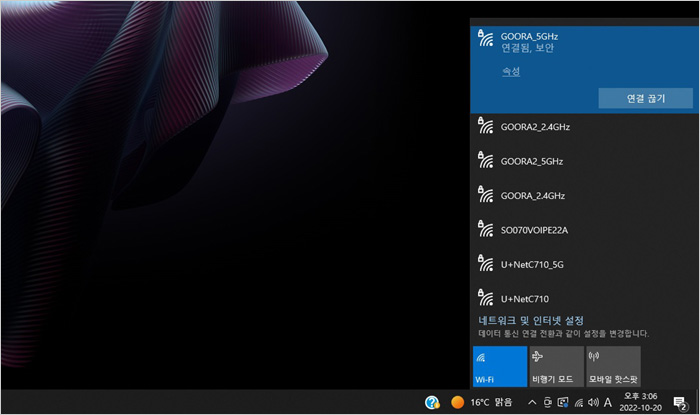Click Wi-Fi signal icon beside U+NetC710
This screenshot has height=415, width=700.
[x=485, y=298]
